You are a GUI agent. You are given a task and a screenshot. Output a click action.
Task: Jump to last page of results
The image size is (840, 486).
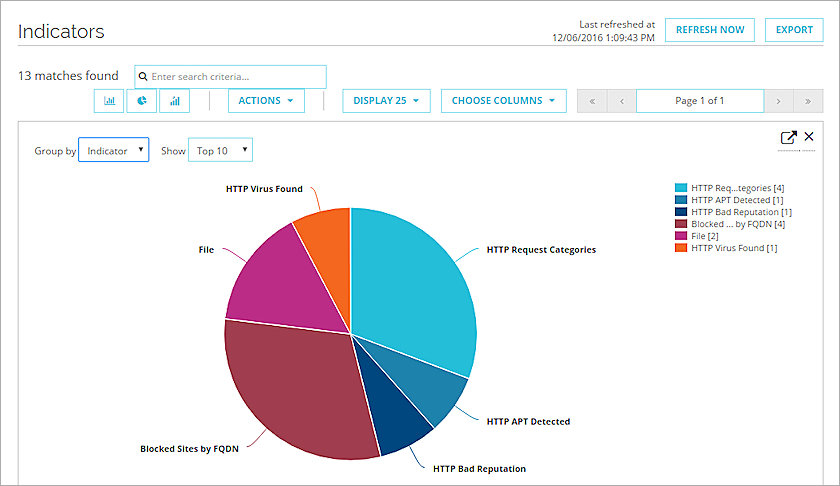coord(808,101)
